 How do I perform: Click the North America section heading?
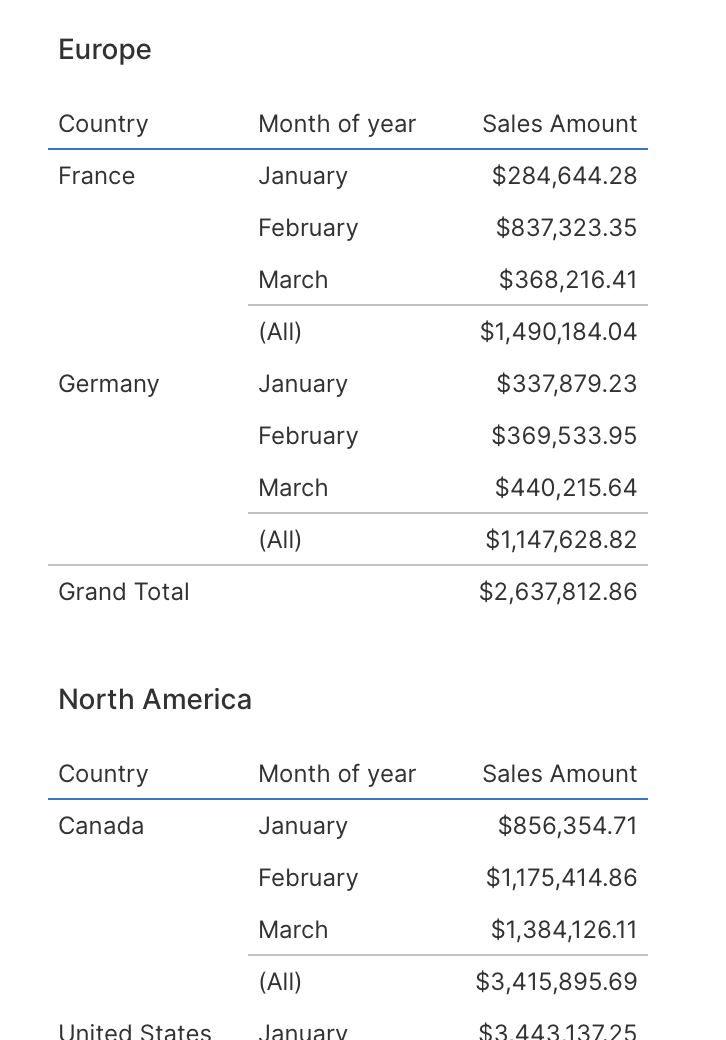(x=155, y=700)
